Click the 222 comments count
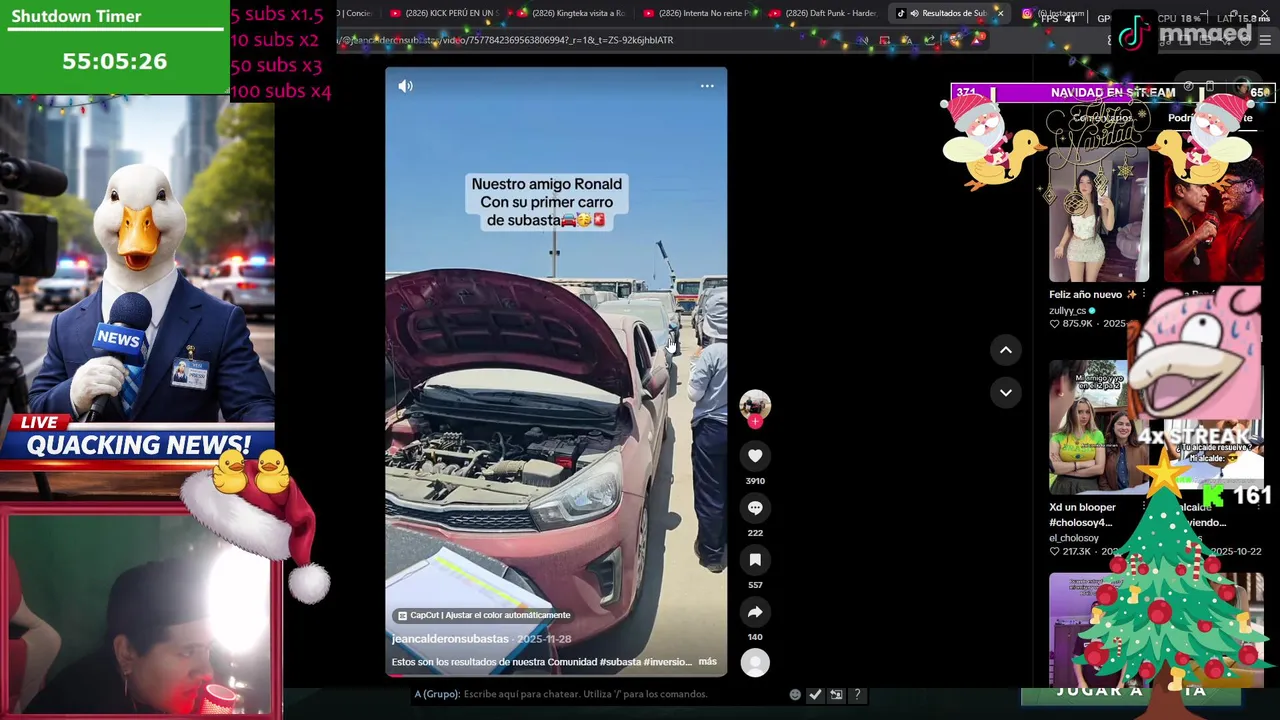This screenshot has height=720, width=1280. click(755, 533)
